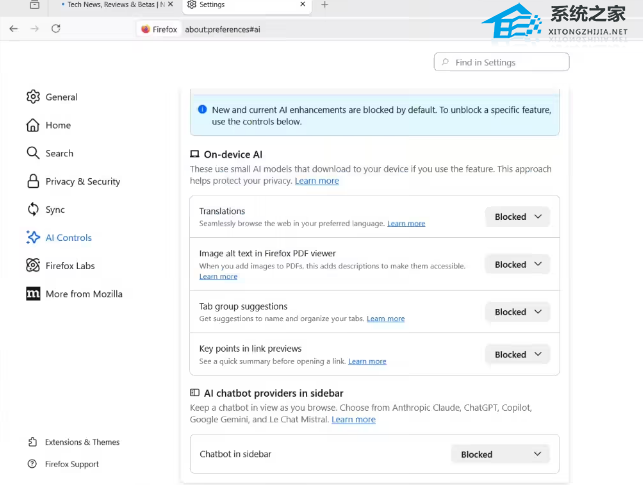Open Firefox Support link

pyautogui.click(x=72, y=464)
